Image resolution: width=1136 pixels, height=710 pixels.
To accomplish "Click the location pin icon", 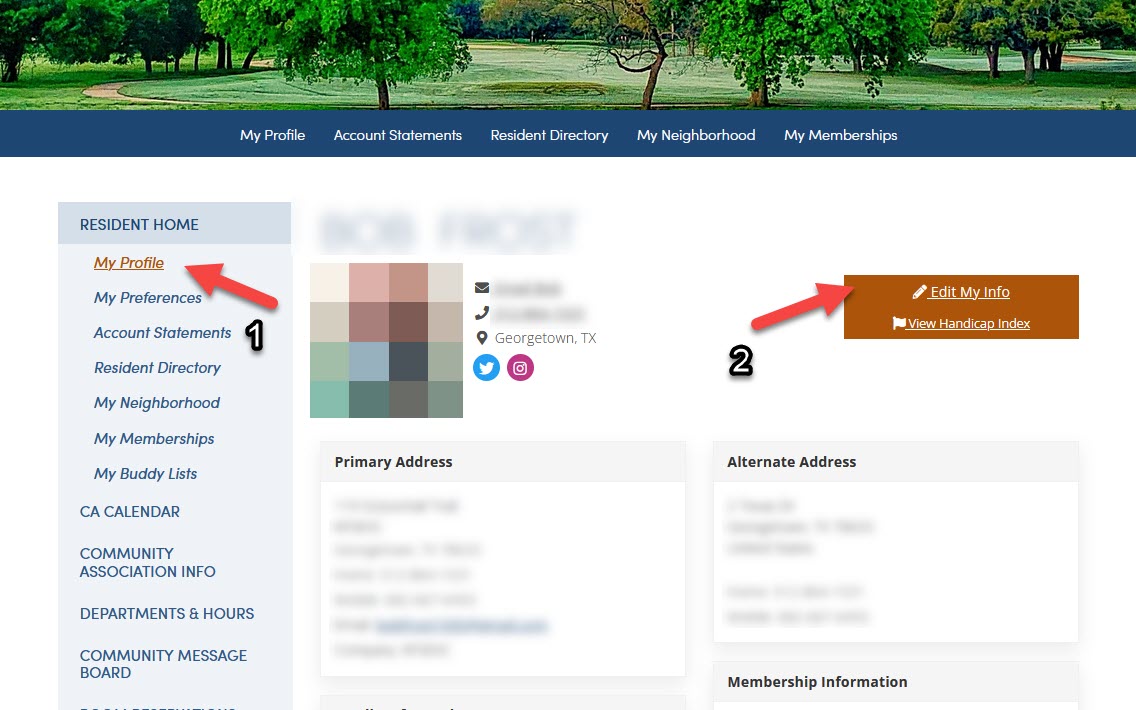I will 482,338.
